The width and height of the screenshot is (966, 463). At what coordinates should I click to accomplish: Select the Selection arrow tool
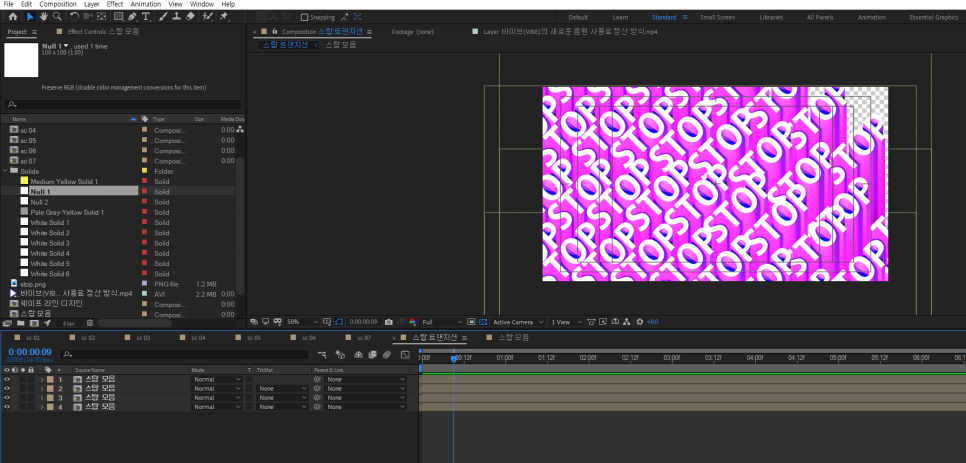30,17
